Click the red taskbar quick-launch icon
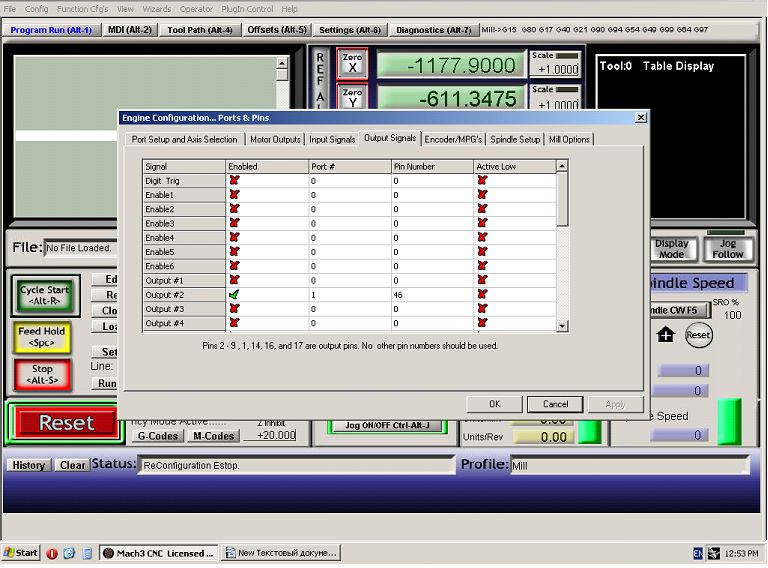This screenshot has width=768, height=568. pyautogui.click(x=52, y=553)
